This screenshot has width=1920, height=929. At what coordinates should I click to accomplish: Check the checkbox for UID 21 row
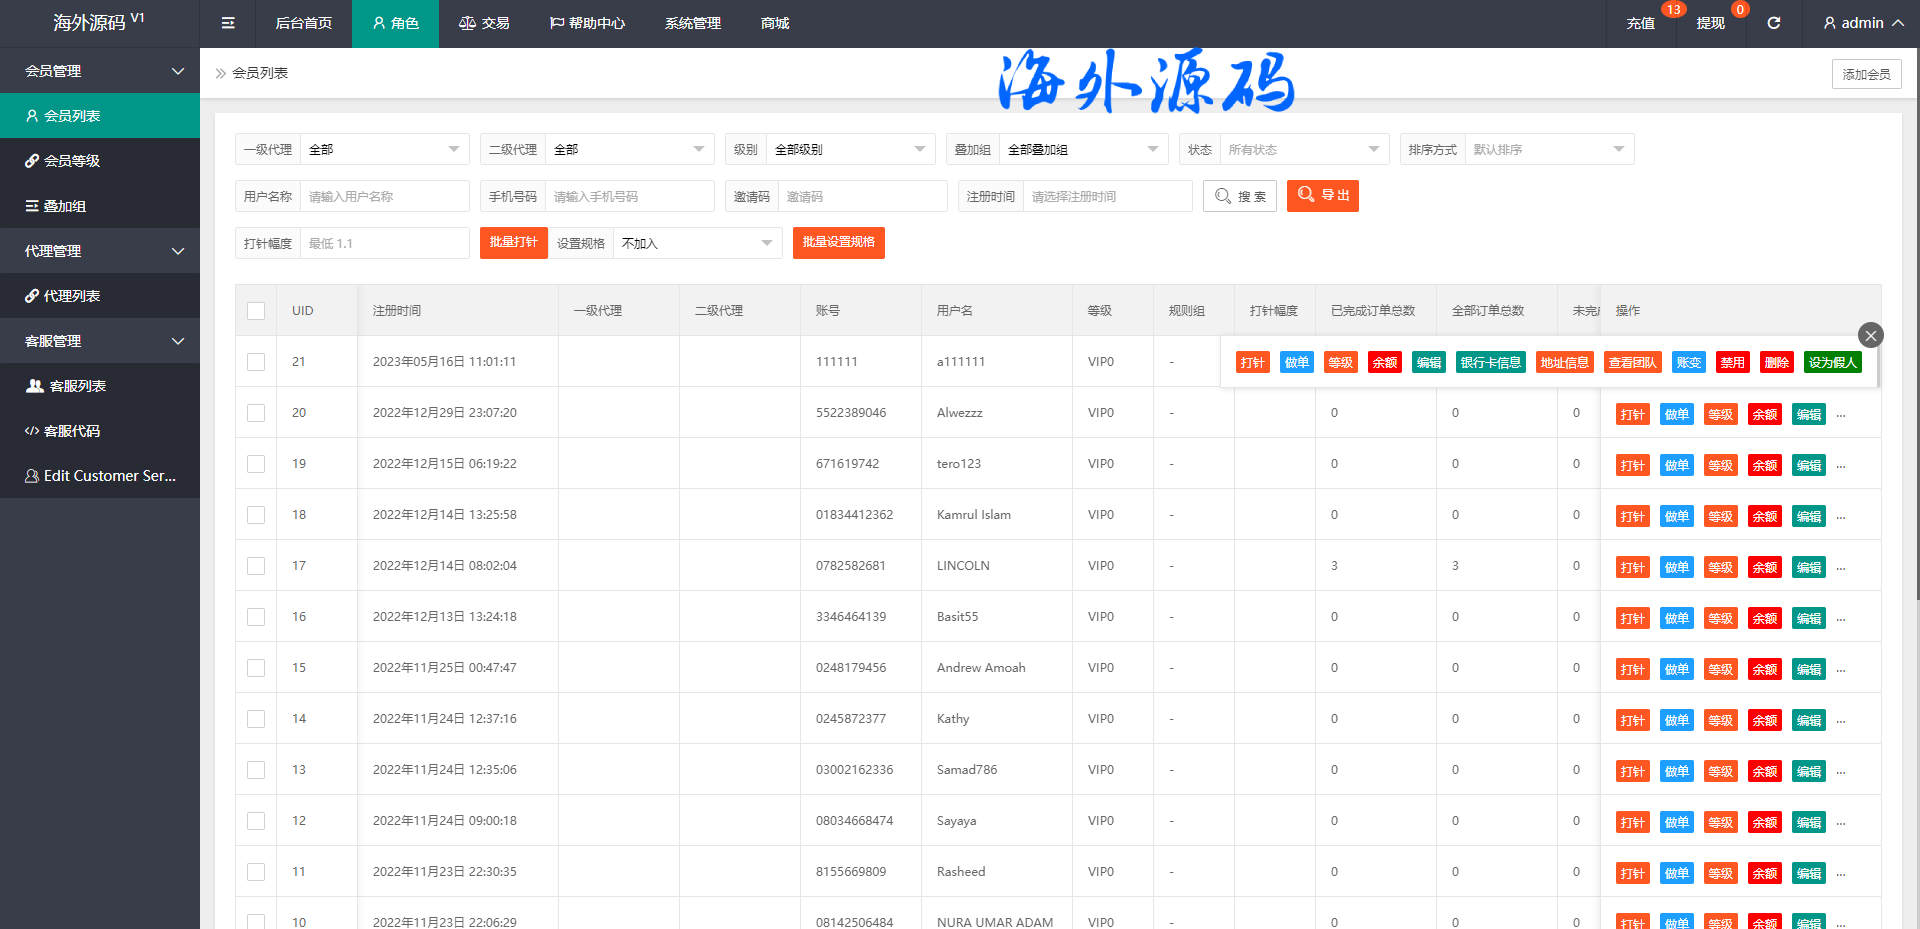click(x=256, y=362)
